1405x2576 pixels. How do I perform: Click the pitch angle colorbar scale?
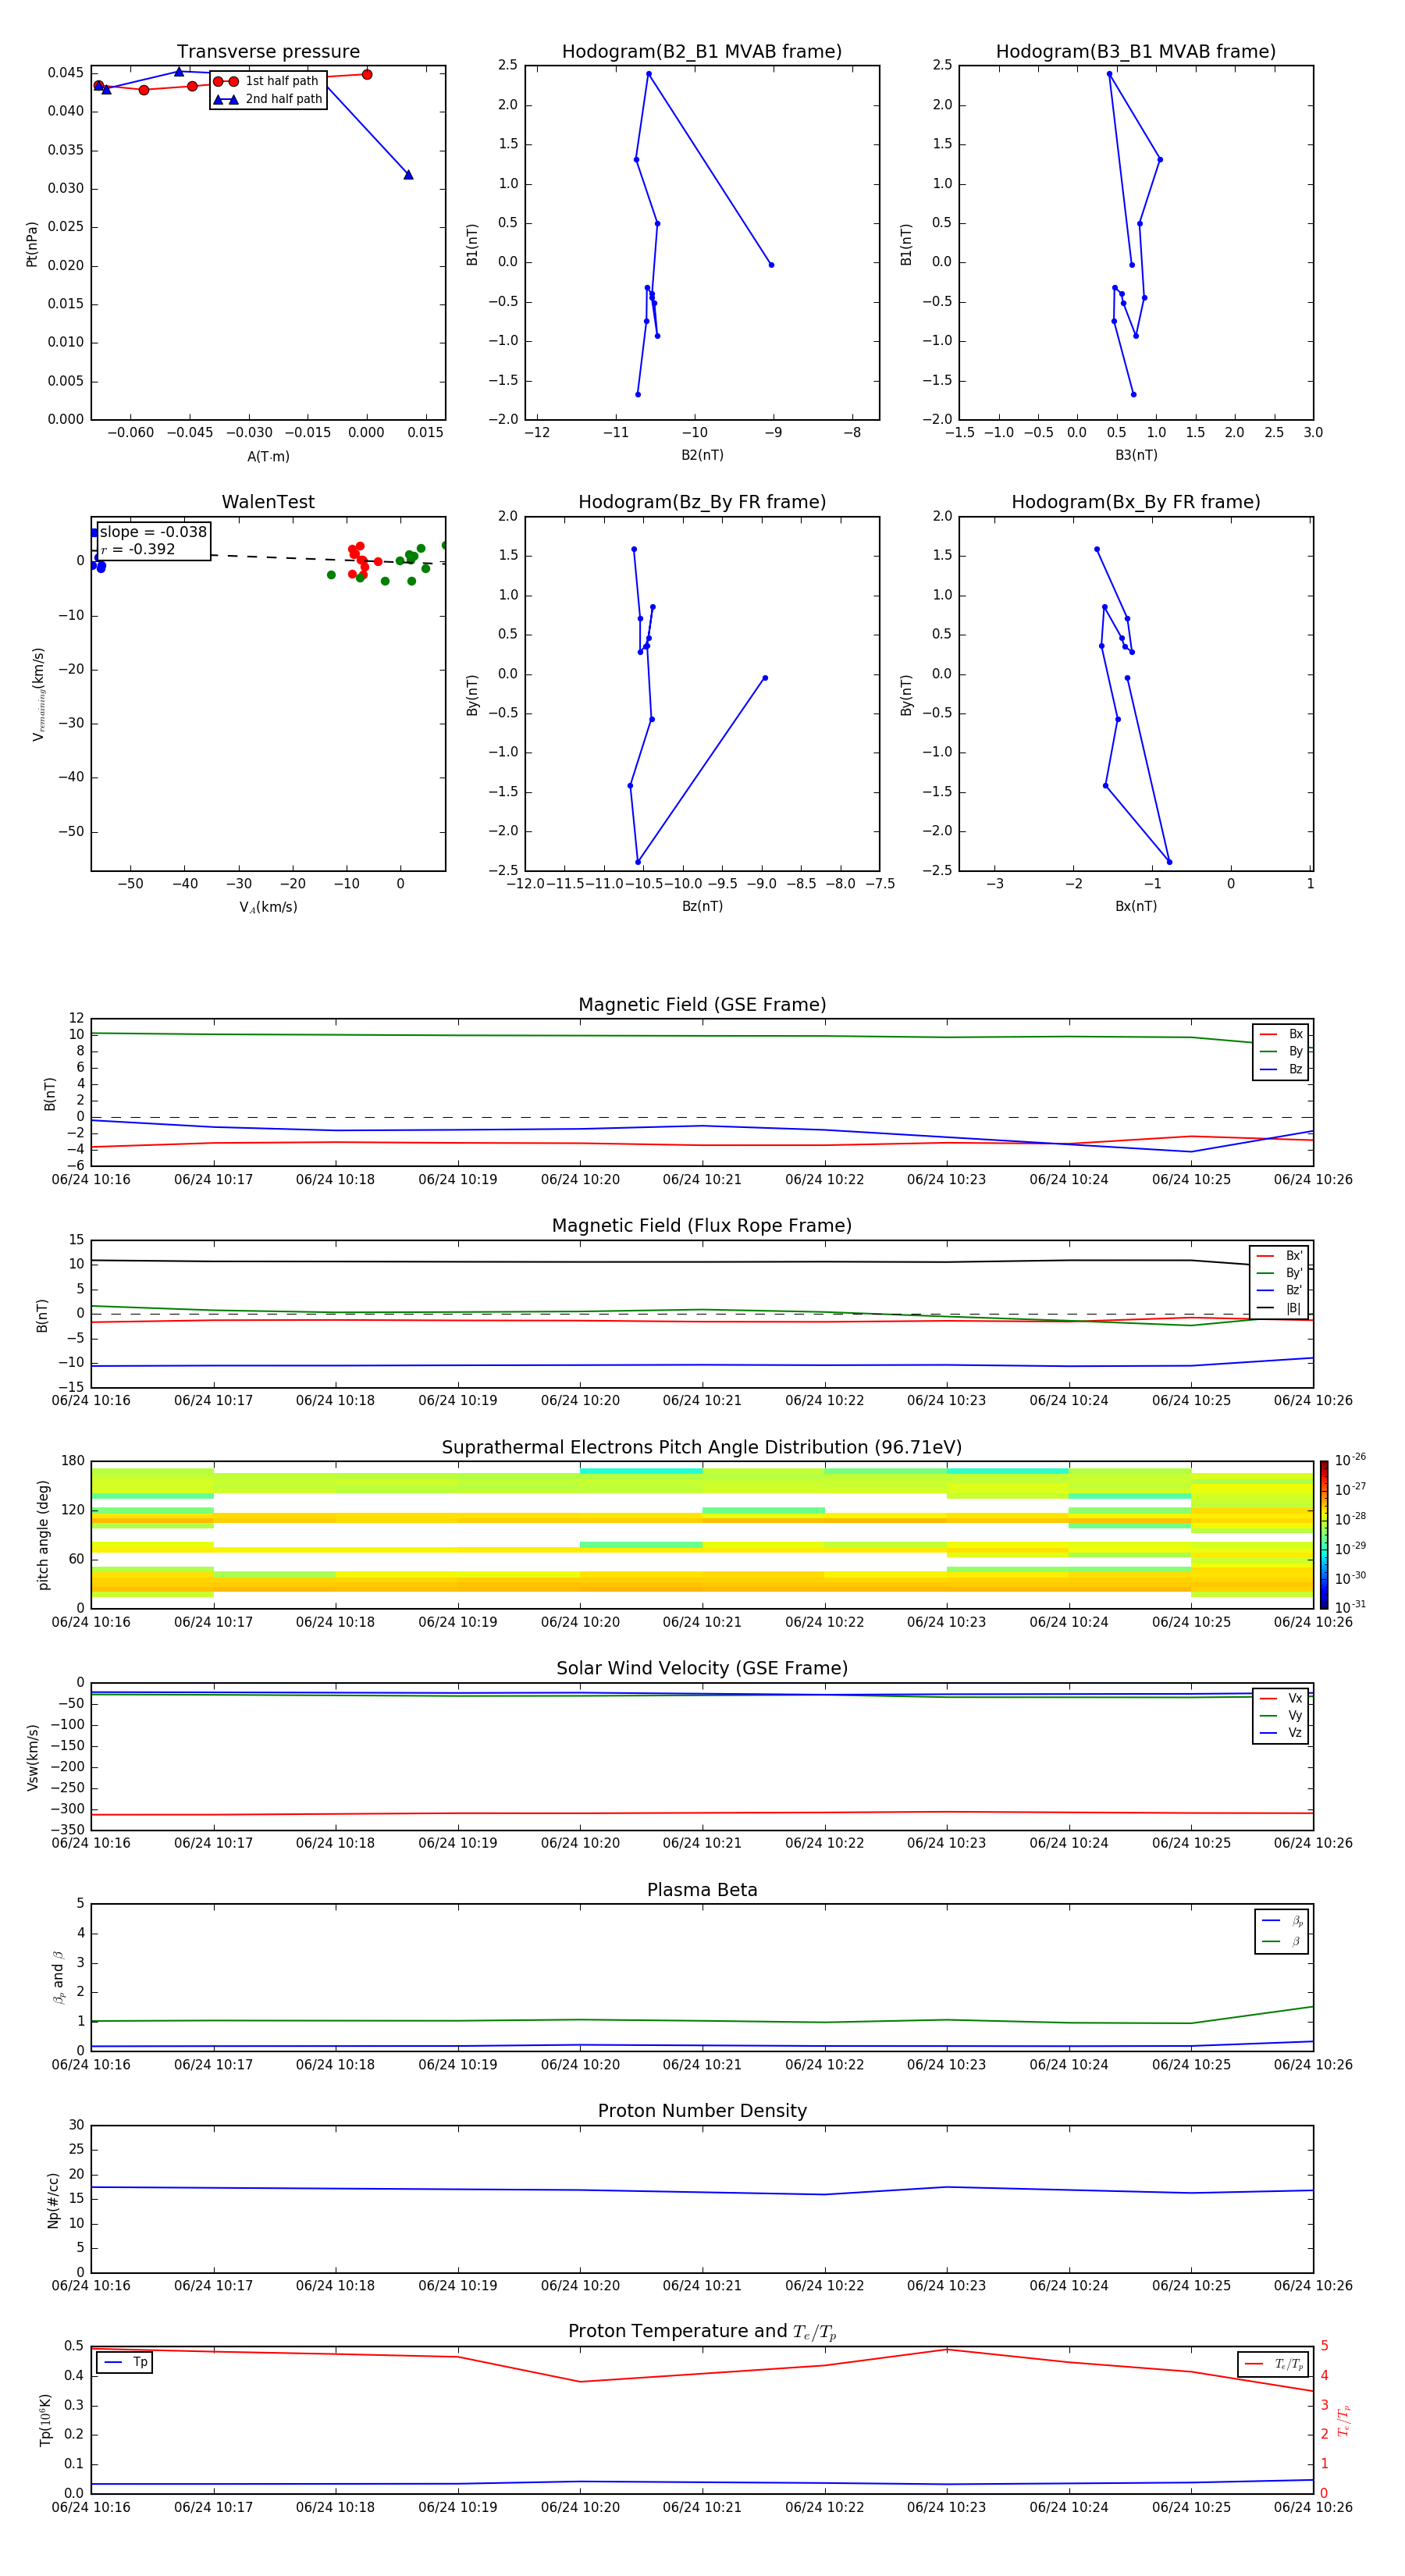pyautogui.click(x=1324, y=1535)
